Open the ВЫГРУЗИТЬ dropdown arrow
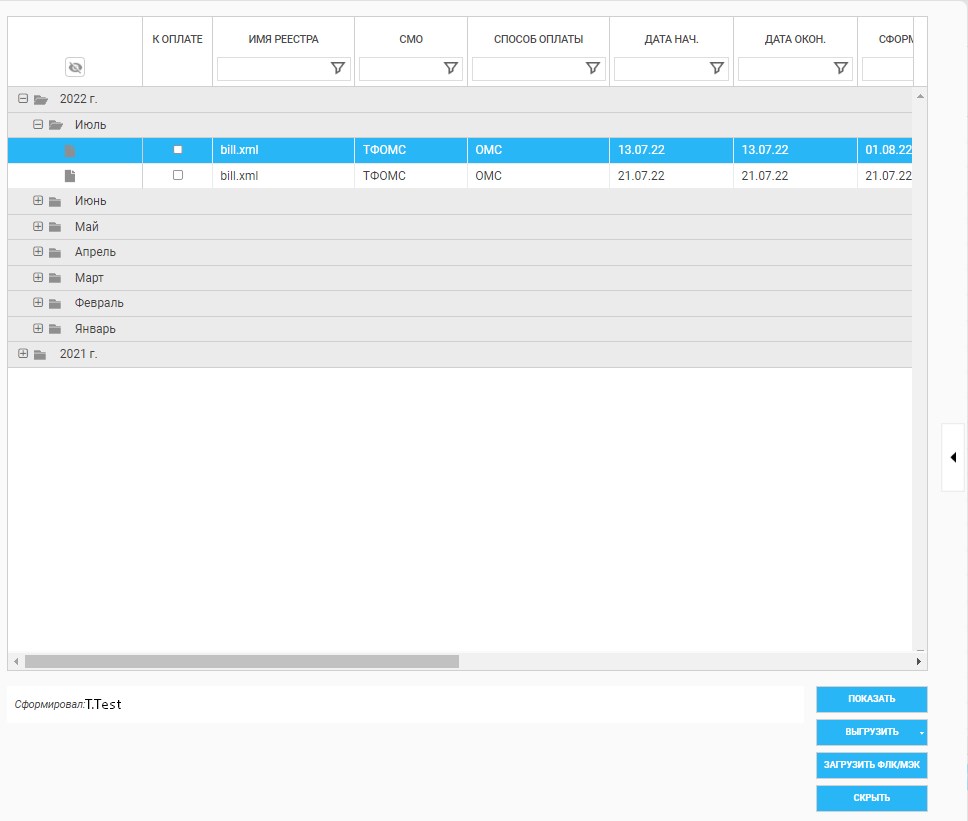 coord(921,732)
